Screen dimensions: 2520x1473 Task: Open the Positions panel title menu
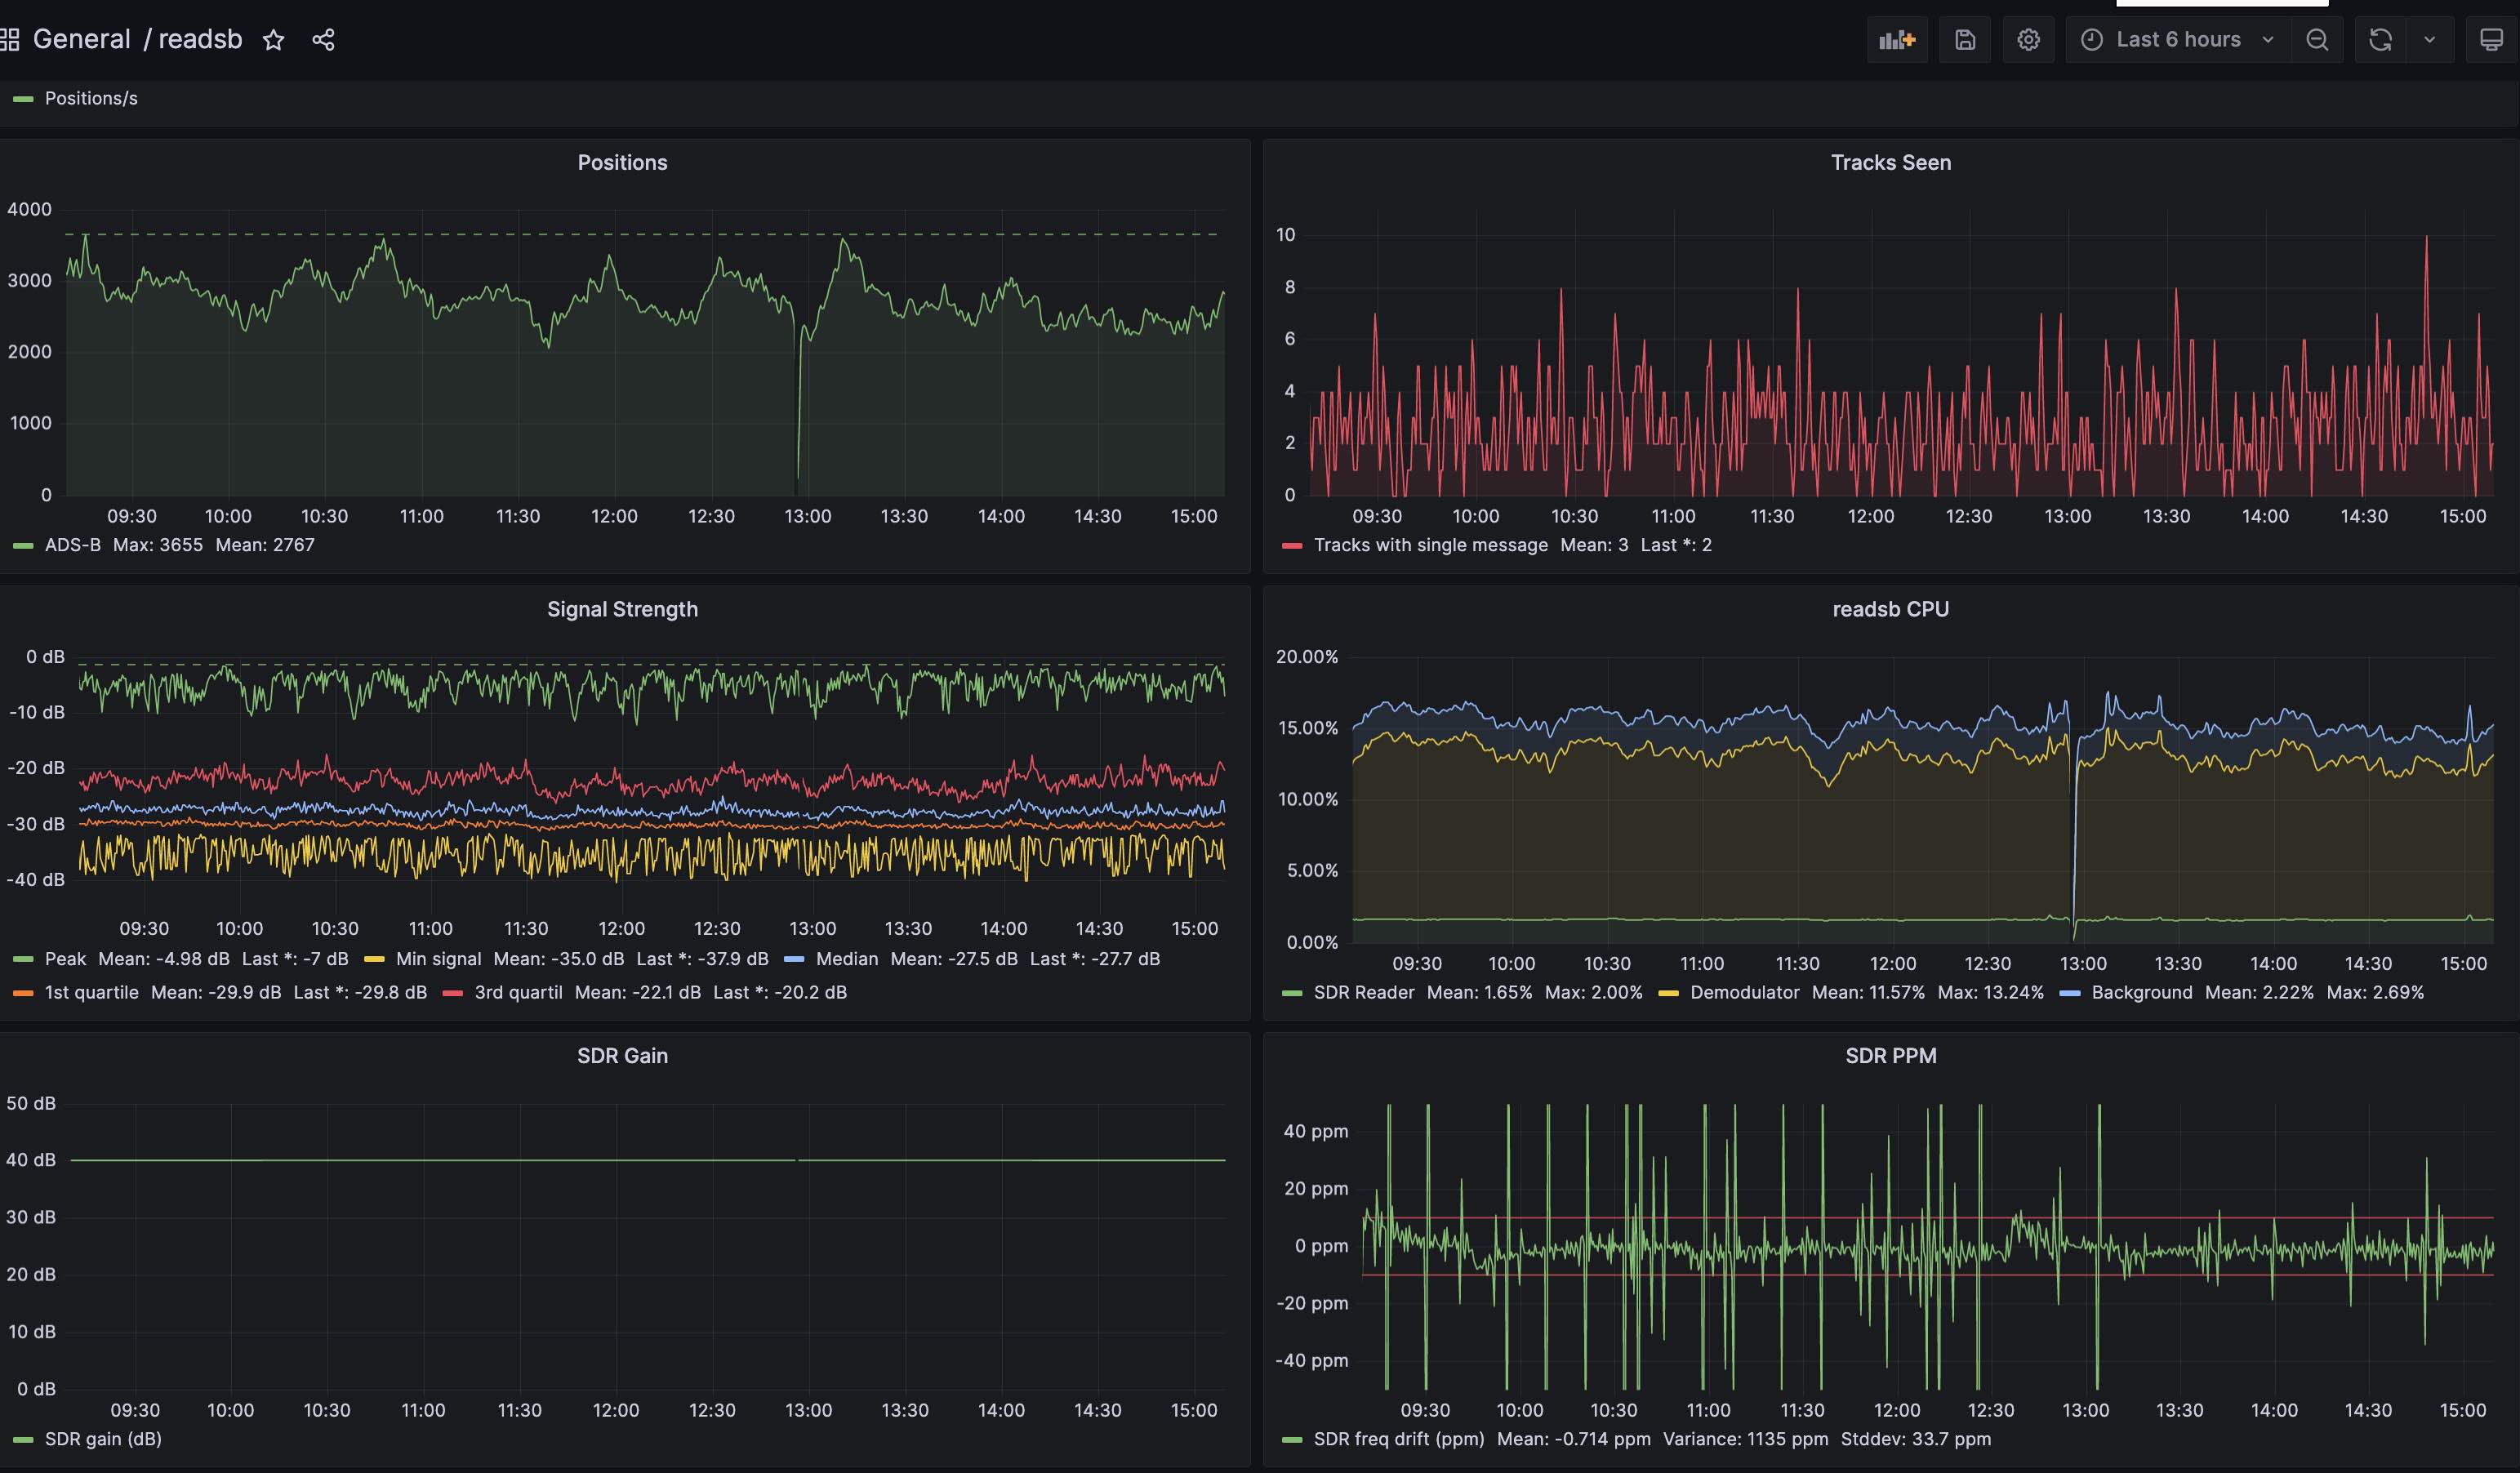tap(622, 163)
